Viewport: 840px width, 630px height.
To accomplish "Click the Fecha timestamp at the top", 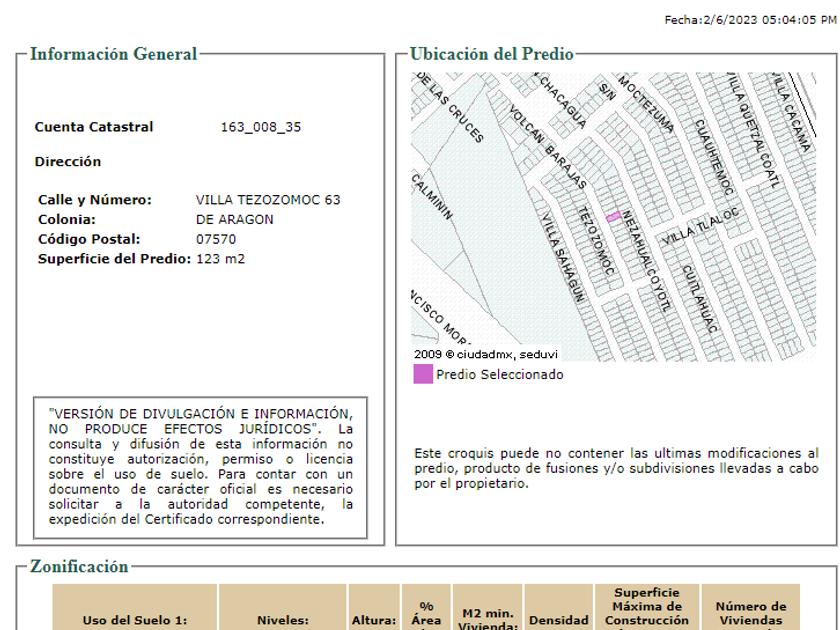I will (x=750, y=20).
